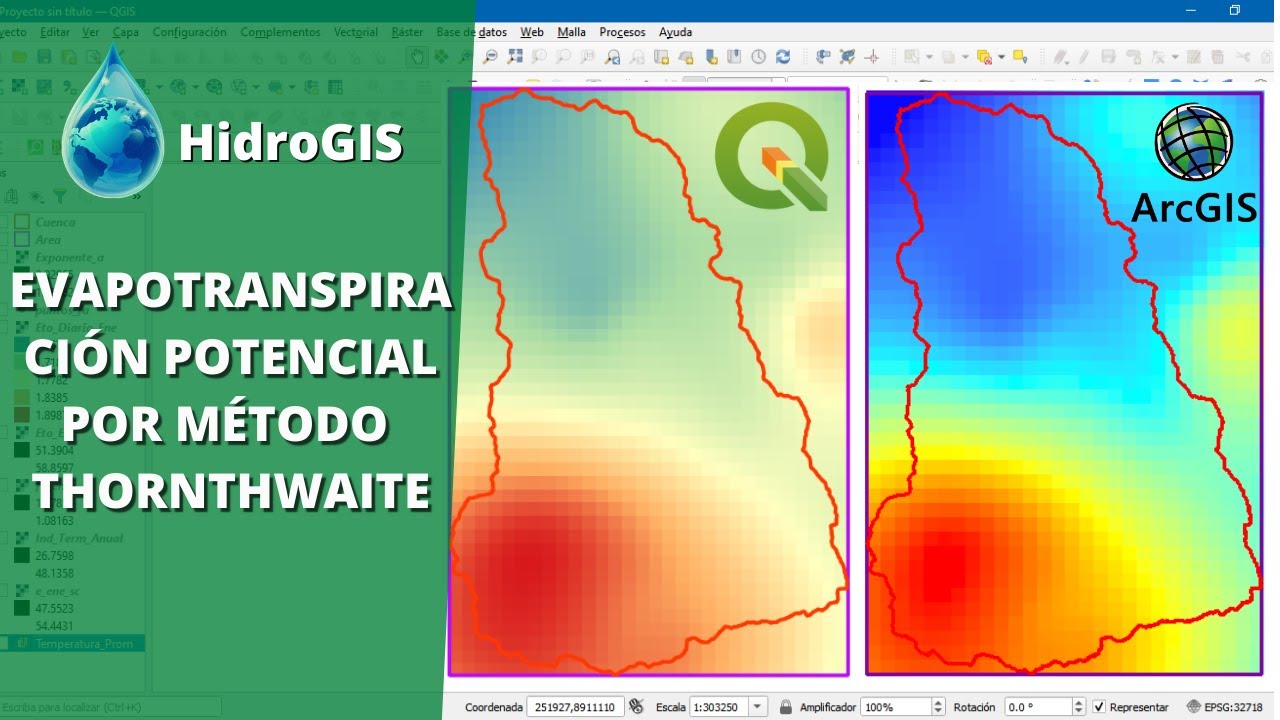Click the Select by Location yellow icon

pos(1019,57)
